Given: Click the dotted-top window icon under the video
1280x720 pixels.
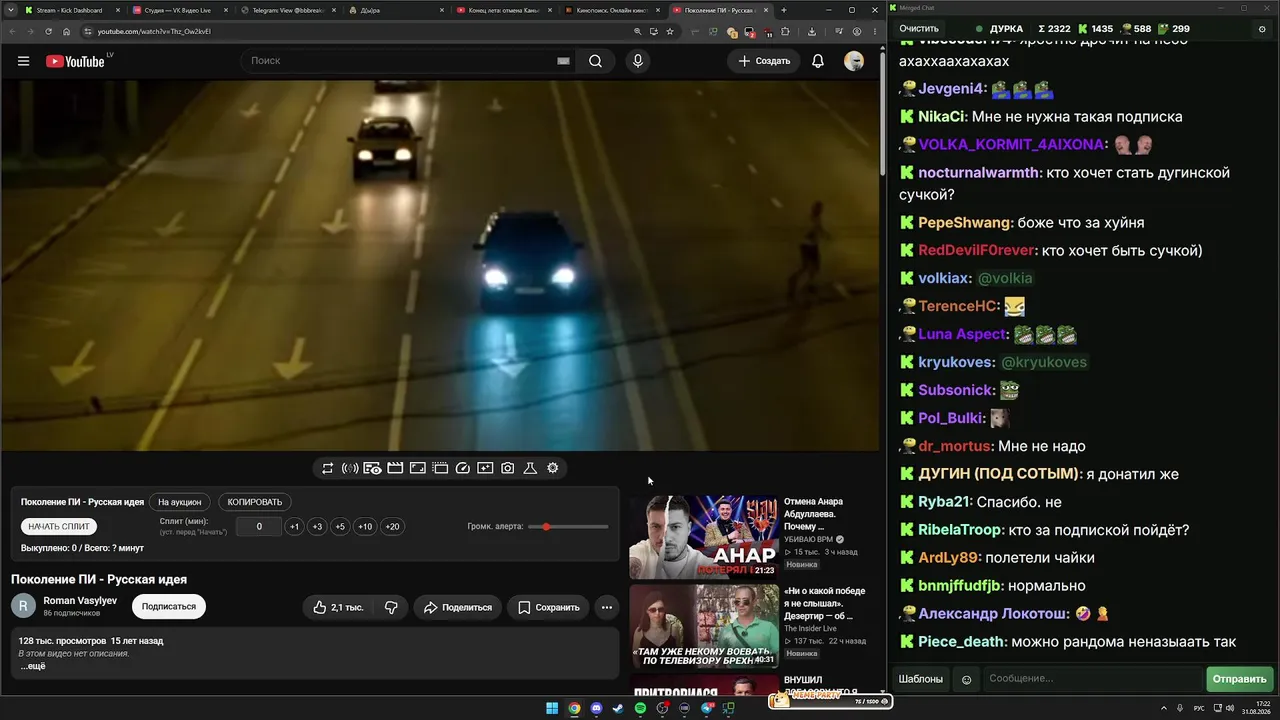Looking at the screenshot, I should 440,468.
